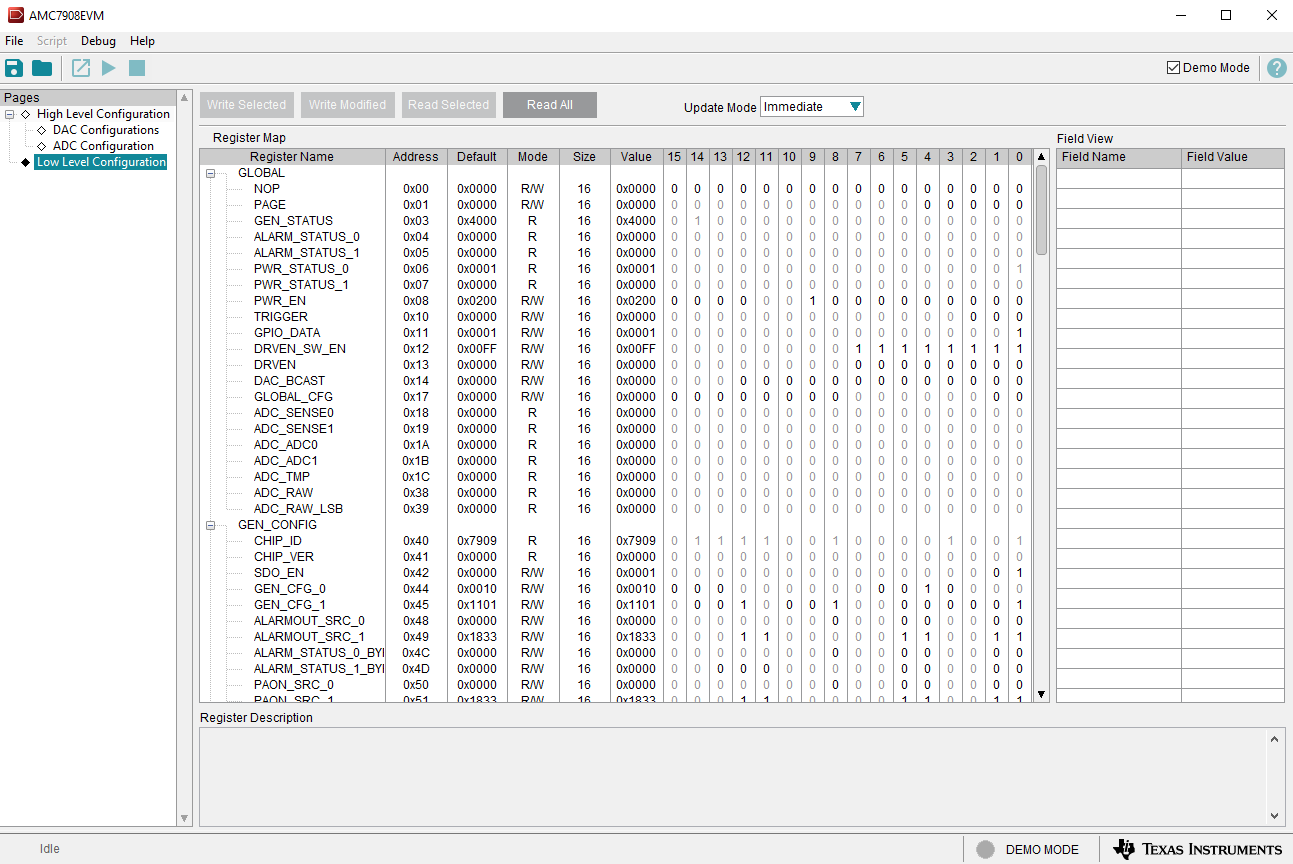Select High Level Configuration page
The image size is (1293, 864).
click(103, 114)
